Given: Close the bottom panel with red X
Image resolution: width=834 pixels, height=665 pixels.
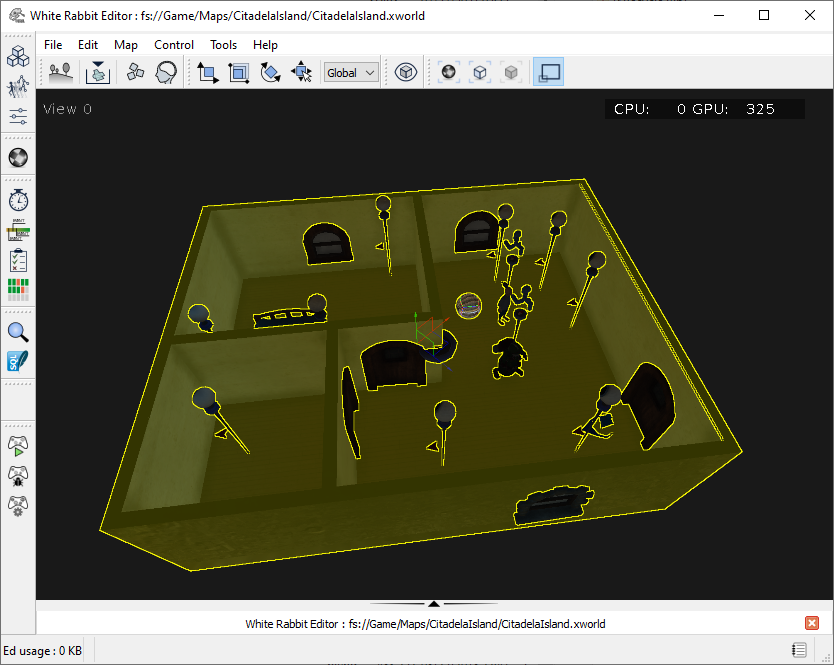Looking at the screenshot, I should pyautogui.click(x=812, y=623).
